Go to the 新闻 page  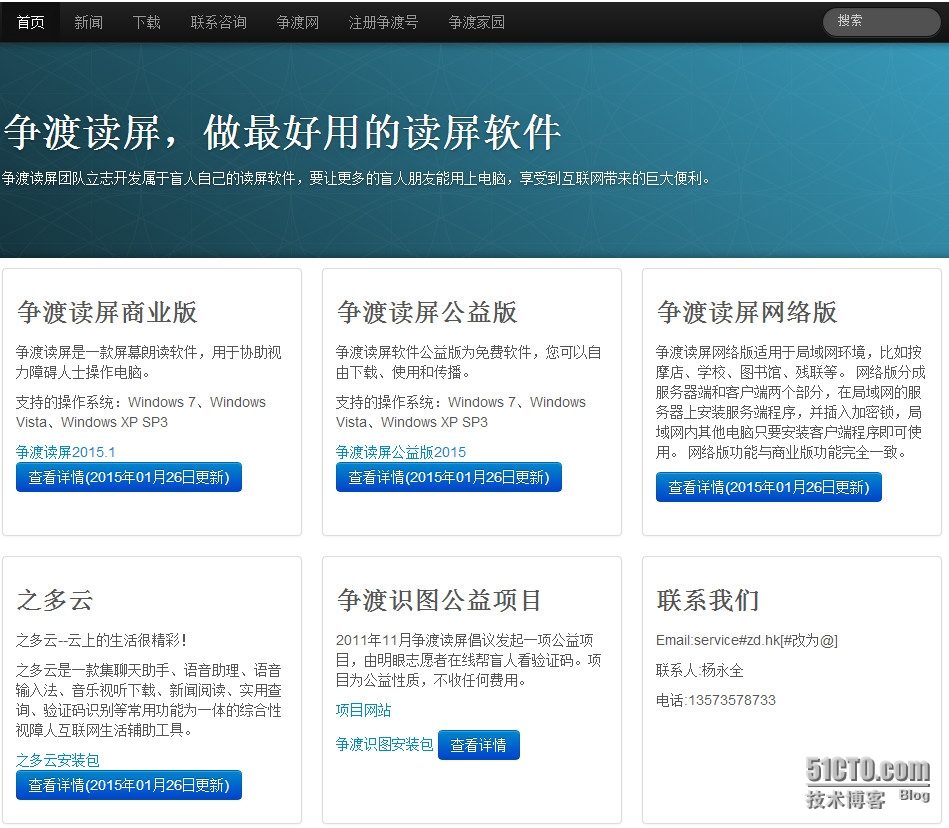(88, 22)
